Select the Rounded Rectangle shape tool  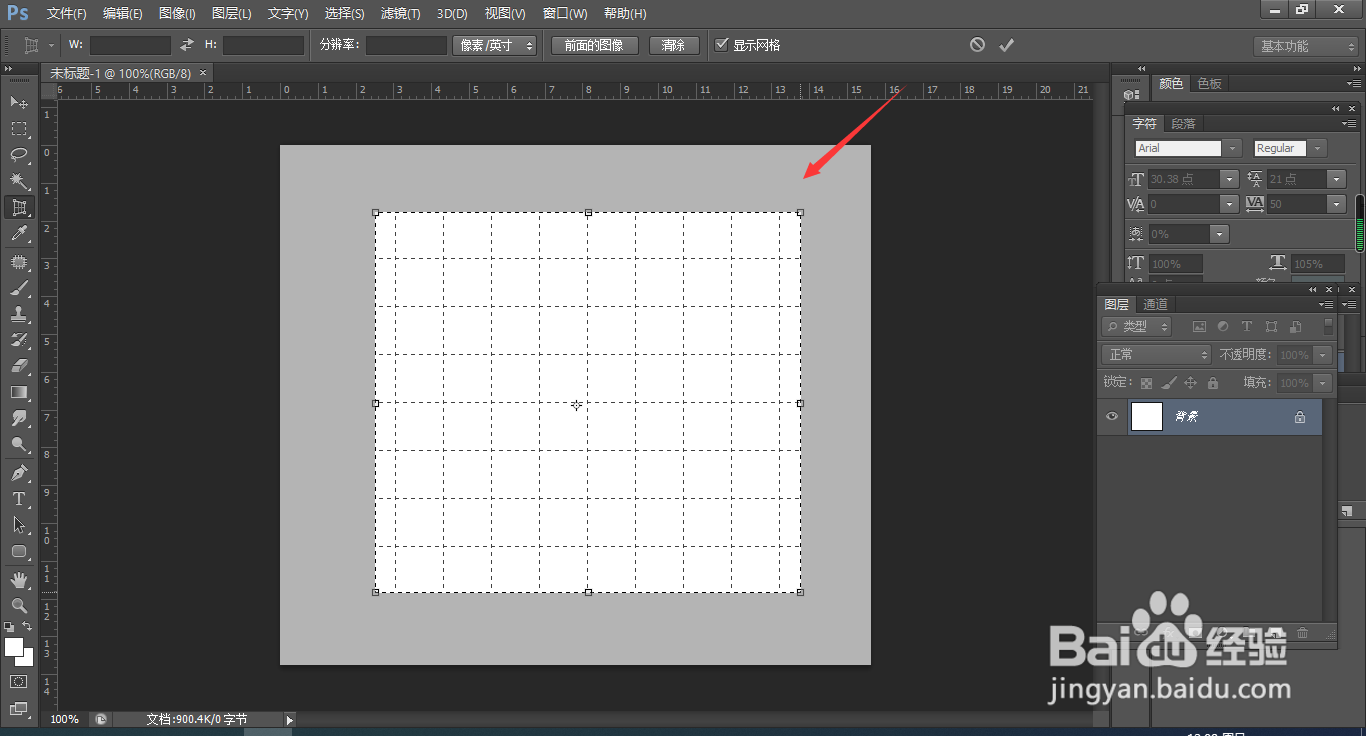19,551
